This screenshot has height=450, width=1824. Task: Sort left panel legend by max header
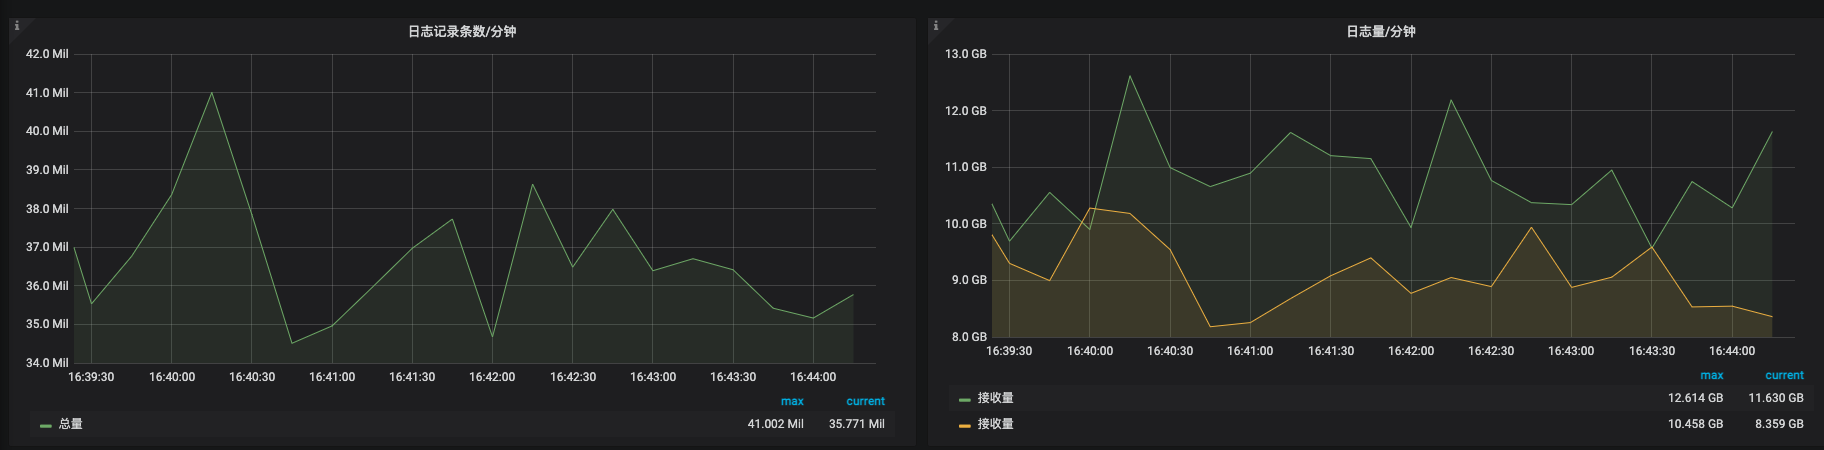(792, 401)
